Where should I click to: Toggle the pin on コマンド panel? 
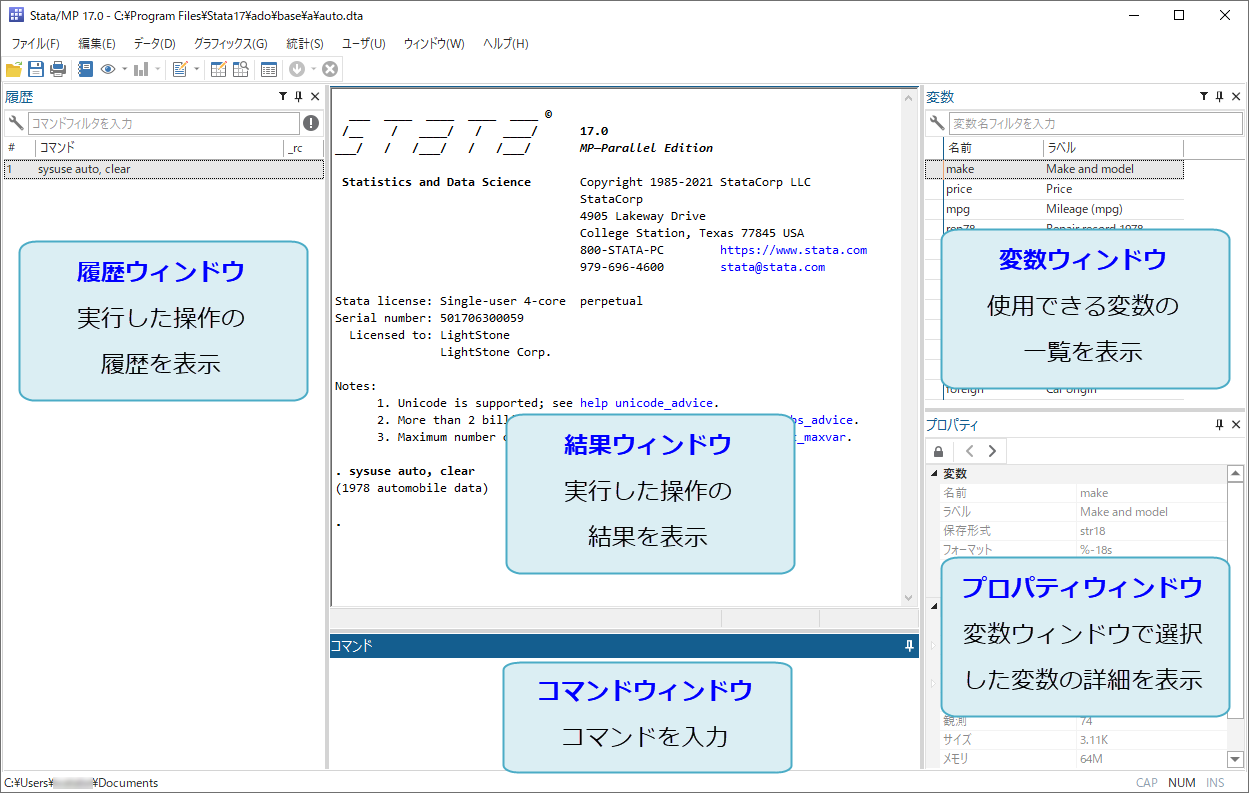(909, 647)
